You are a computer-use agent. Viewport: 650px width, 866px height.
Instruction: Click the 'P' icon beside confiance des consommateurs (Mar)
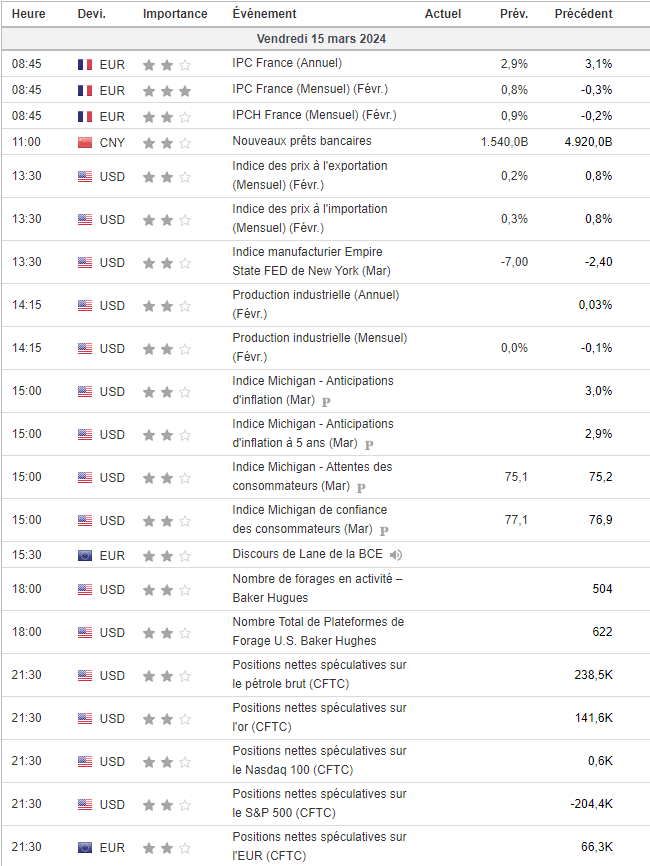point(383,530)
